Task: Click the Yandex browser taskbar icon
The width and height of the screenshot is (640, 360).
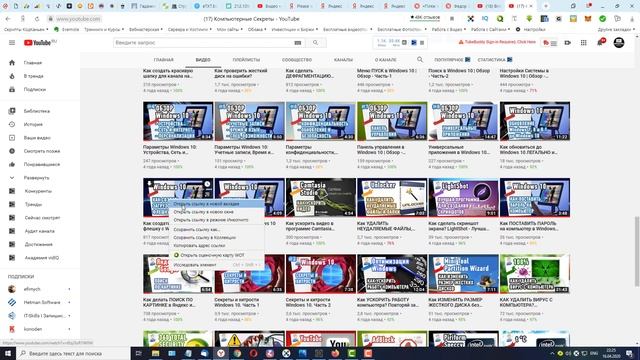Action: (221, 353)
